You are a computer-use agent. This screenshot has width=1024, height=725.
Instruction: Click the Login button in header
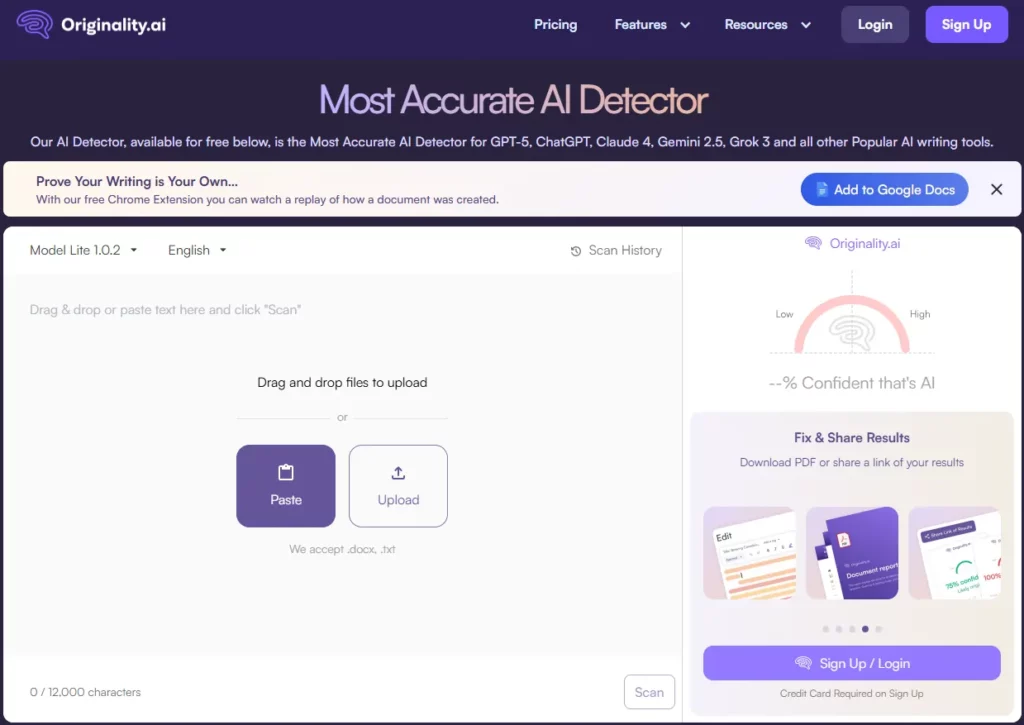coord(874,24)
